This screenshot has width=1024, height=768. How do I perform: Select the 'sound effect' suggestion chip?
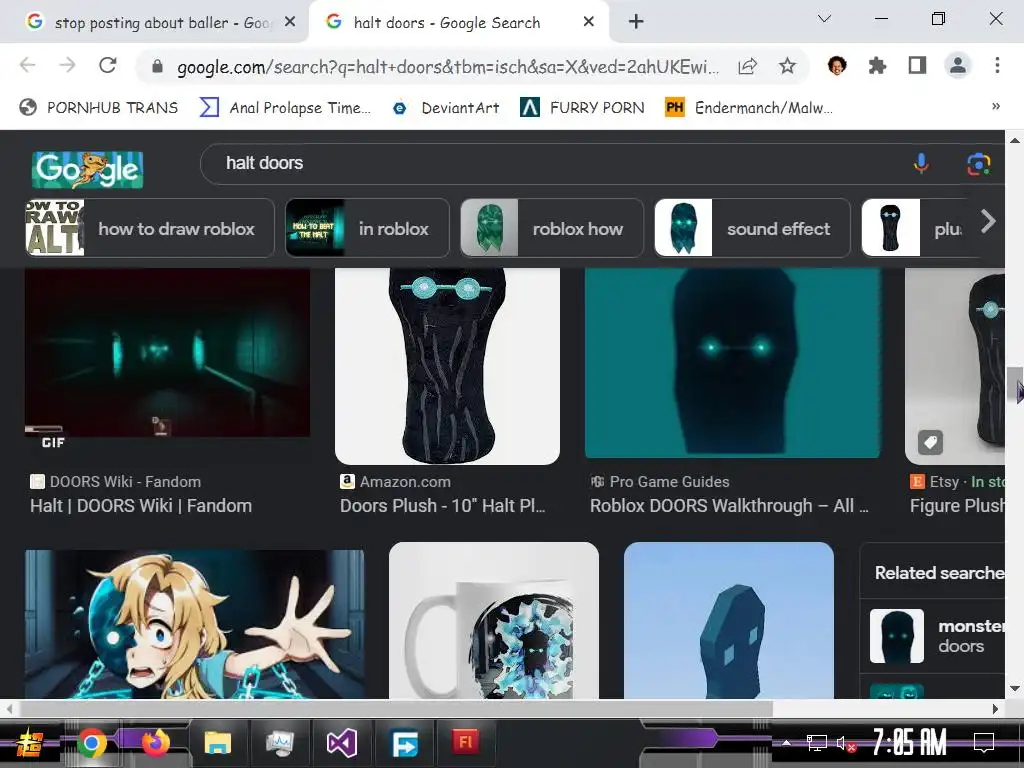click(x=752, y=228)
